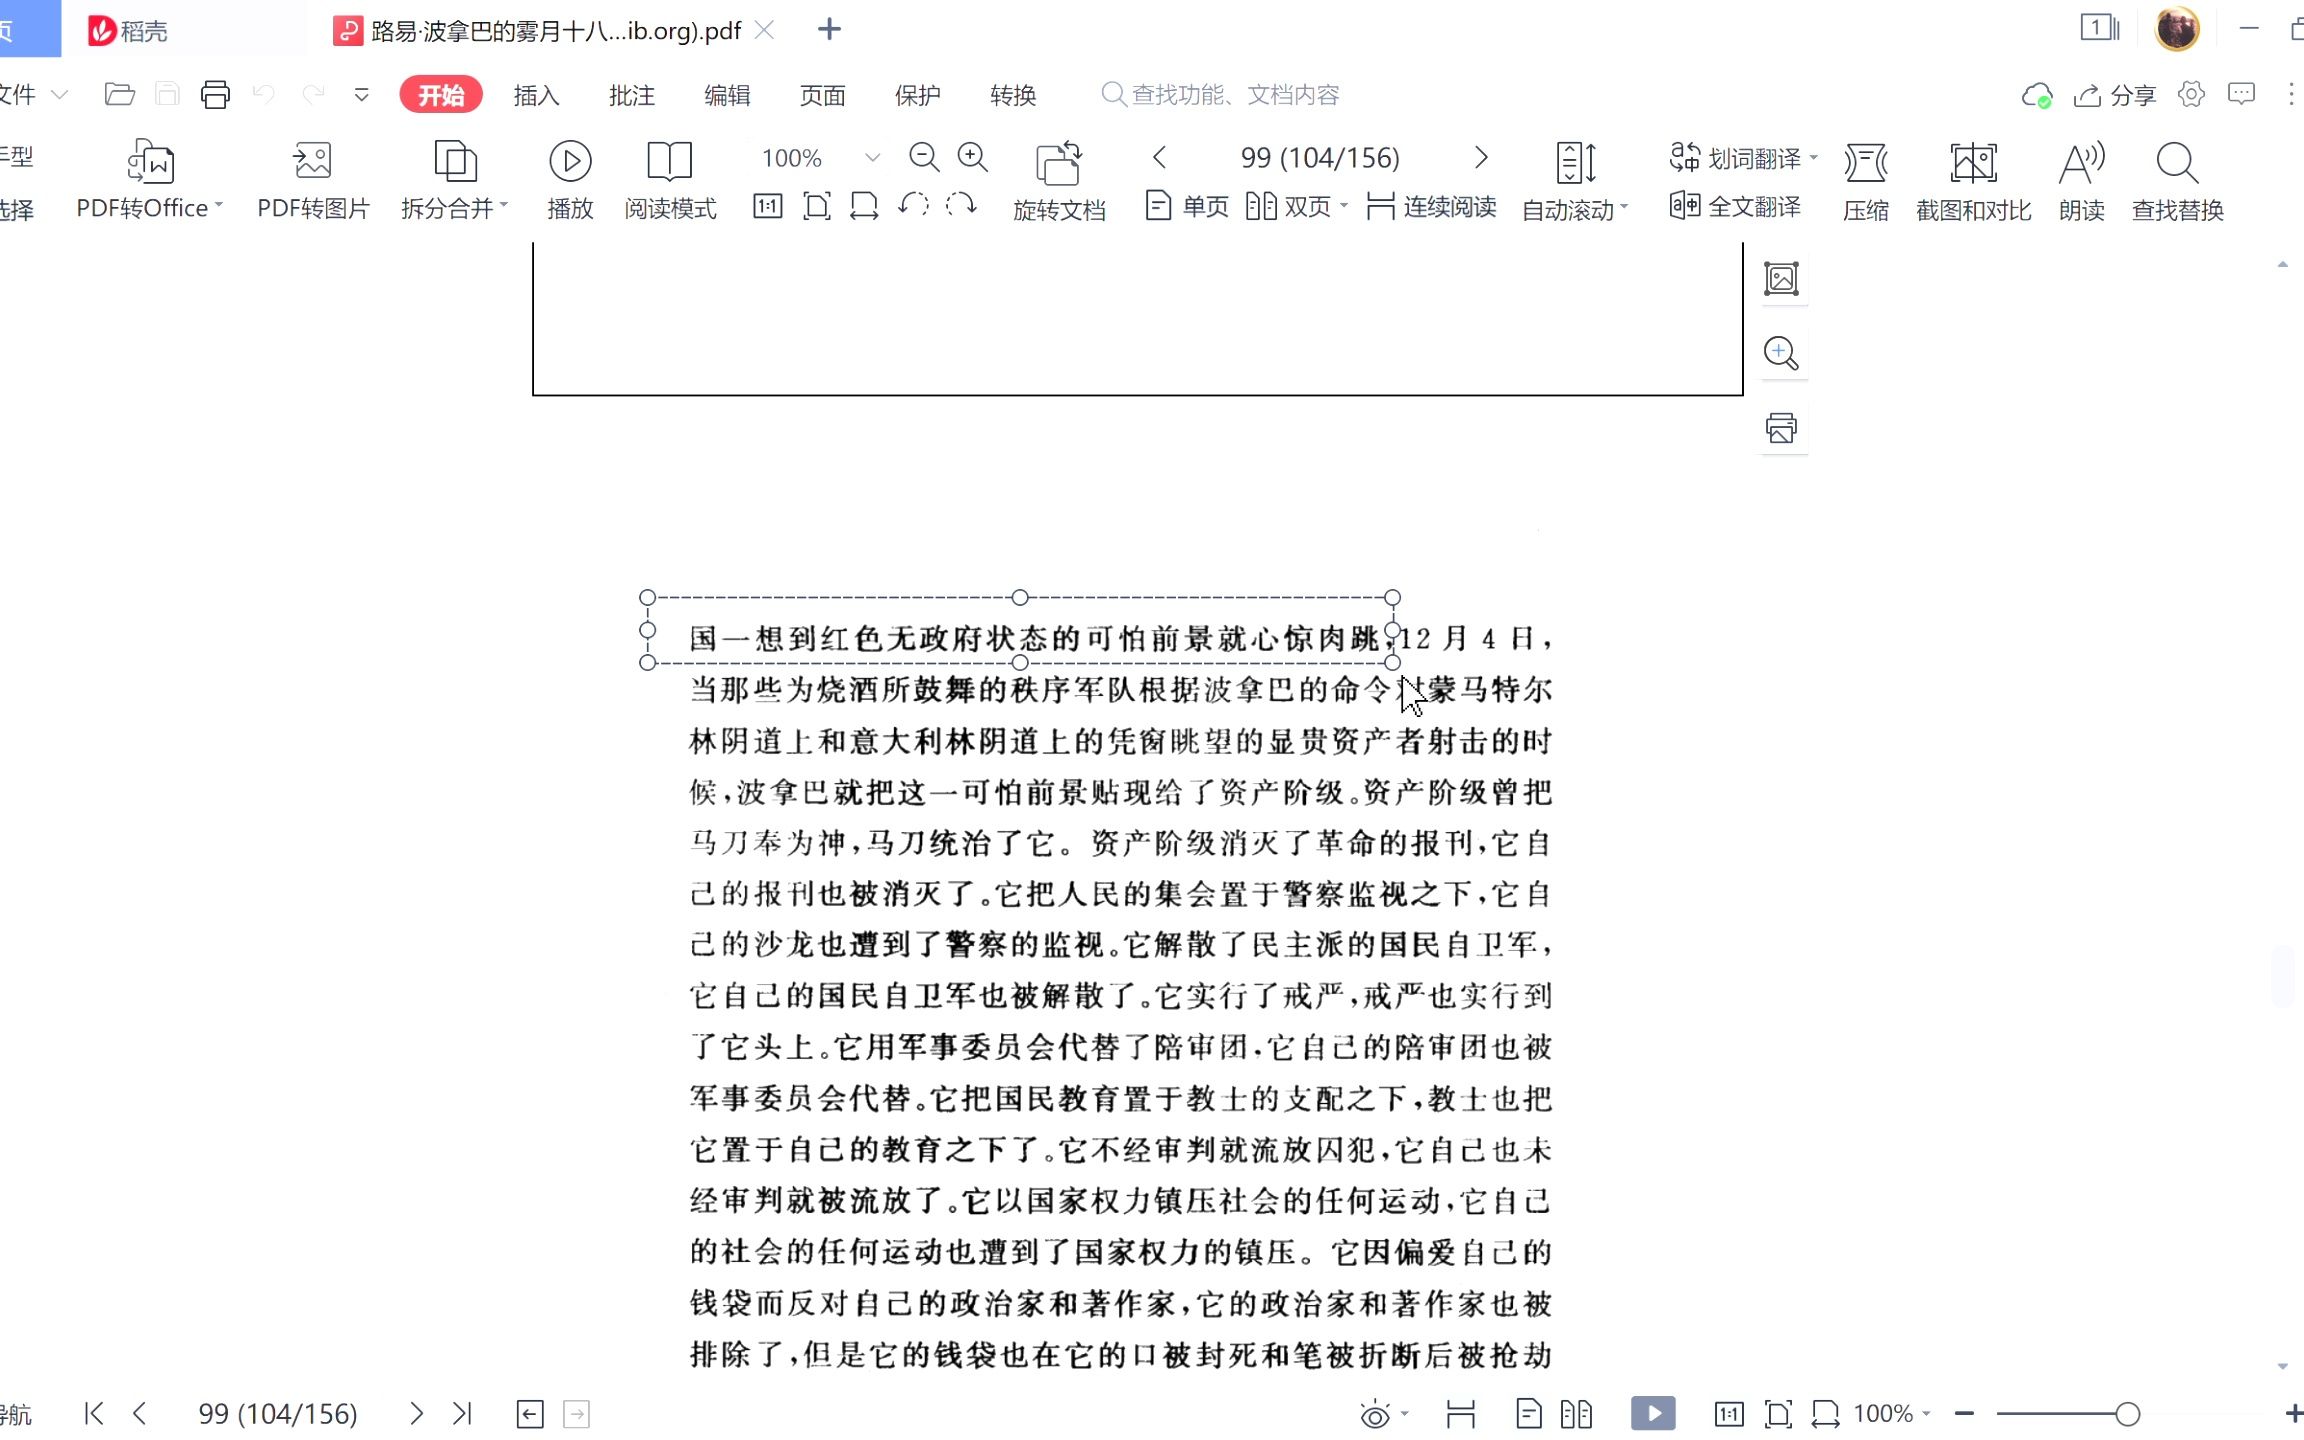
Task: Switch to the 转换 tab
Action: [1013, 95]
